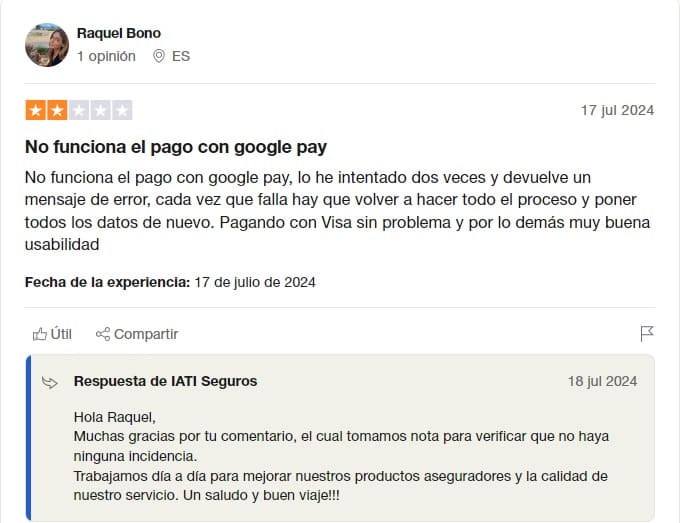Click the reply date '18 jul 2024'

point(602,381)
